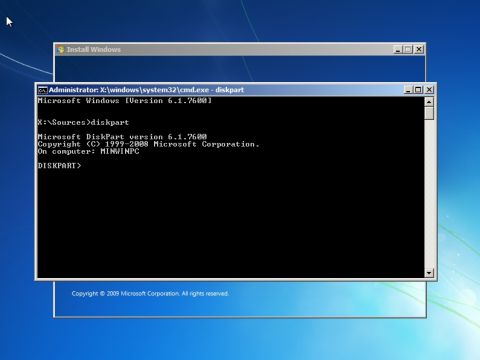480x360 pixels.
Task: Click the DISKPART> prompt line
Action: point(59,166)
